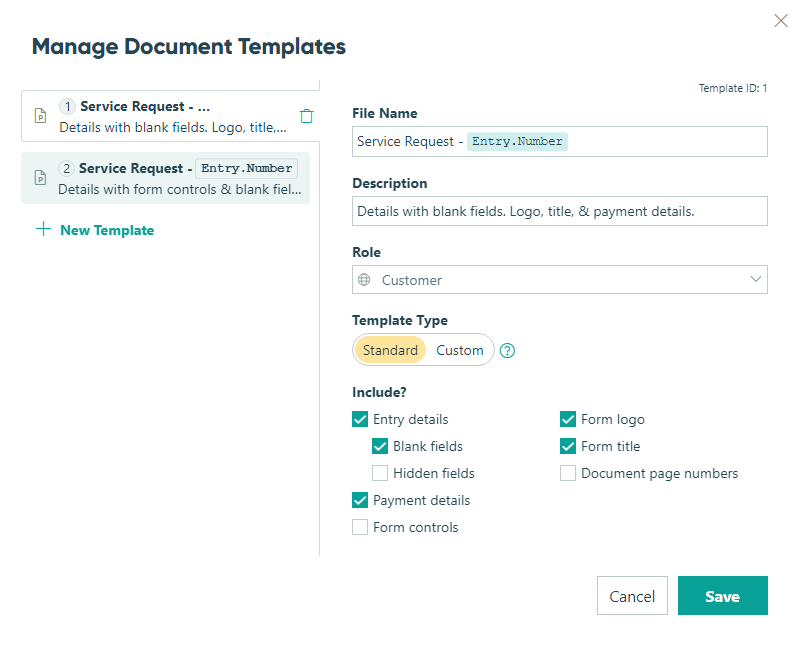Close the Manage Document Templates dialog

click(781, 21)
